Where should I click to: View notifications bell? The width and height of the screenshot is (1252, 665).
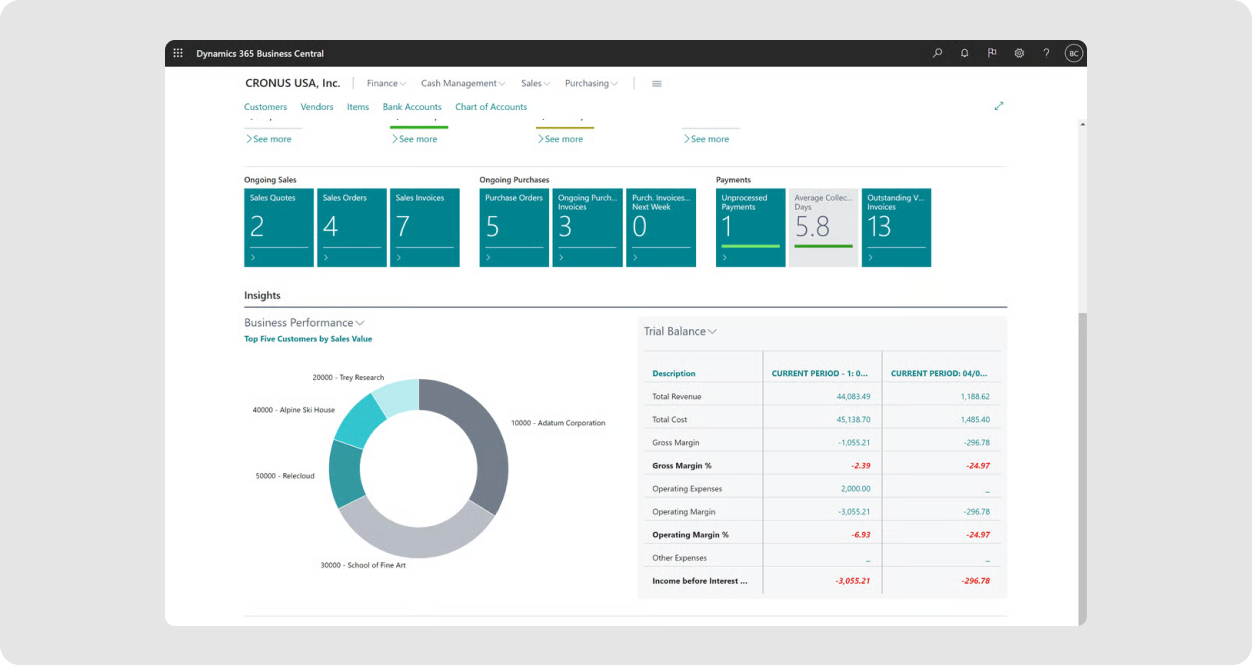[x=964, y=53]
